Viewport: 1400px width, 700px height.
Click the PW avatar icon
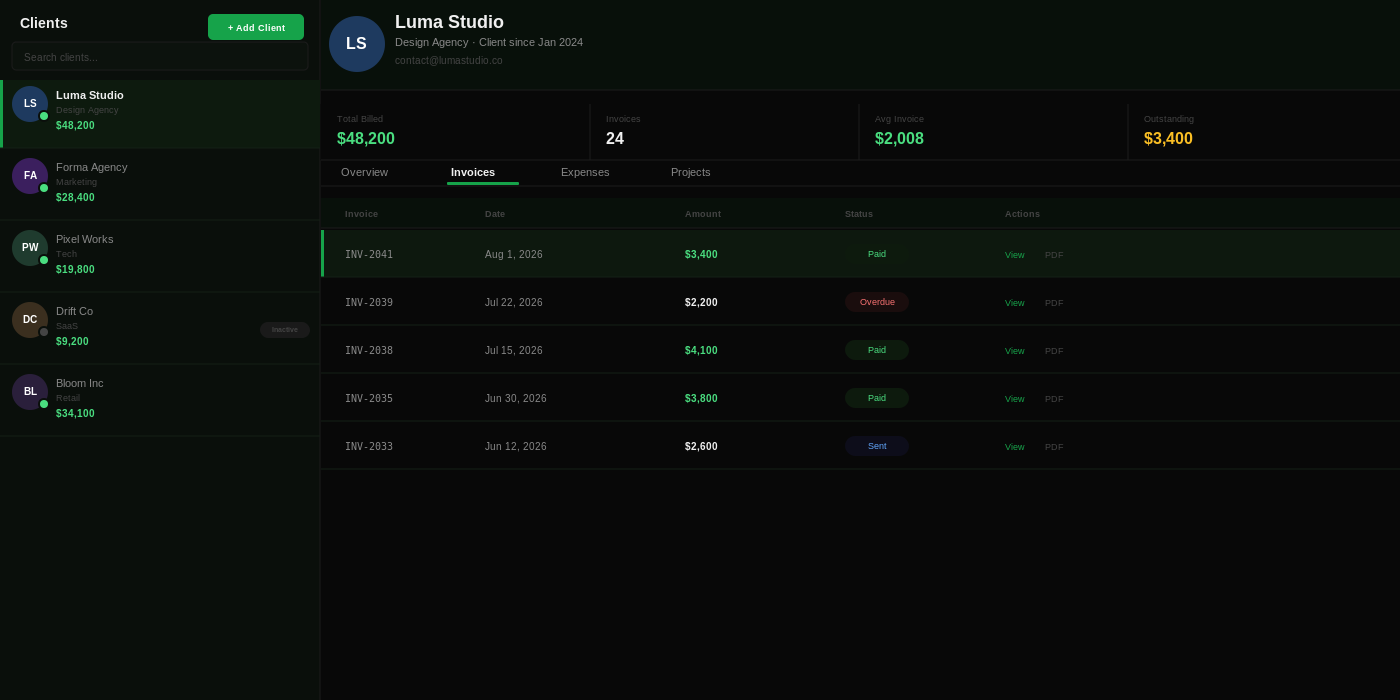[x=30, y=248]
